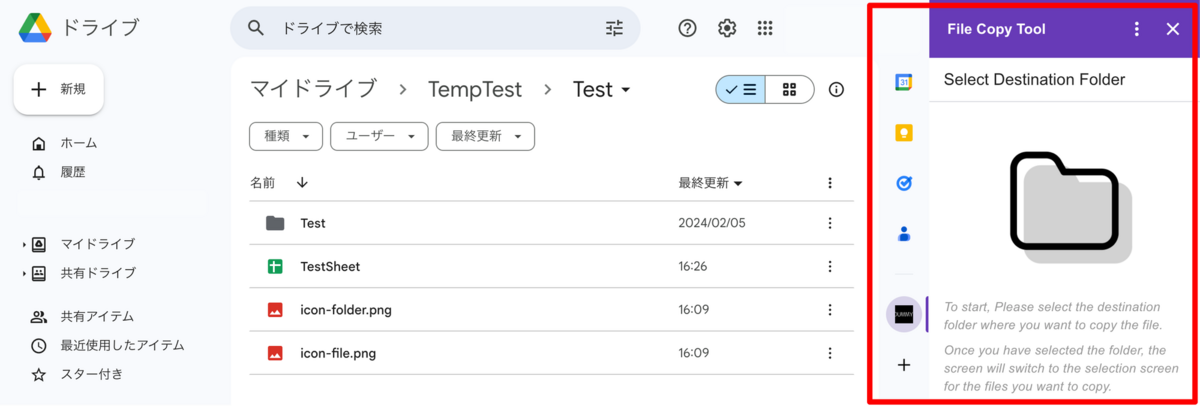Click the 新規 button
Viewport: 1200px width, 406px height.
(x=58, y=89)
